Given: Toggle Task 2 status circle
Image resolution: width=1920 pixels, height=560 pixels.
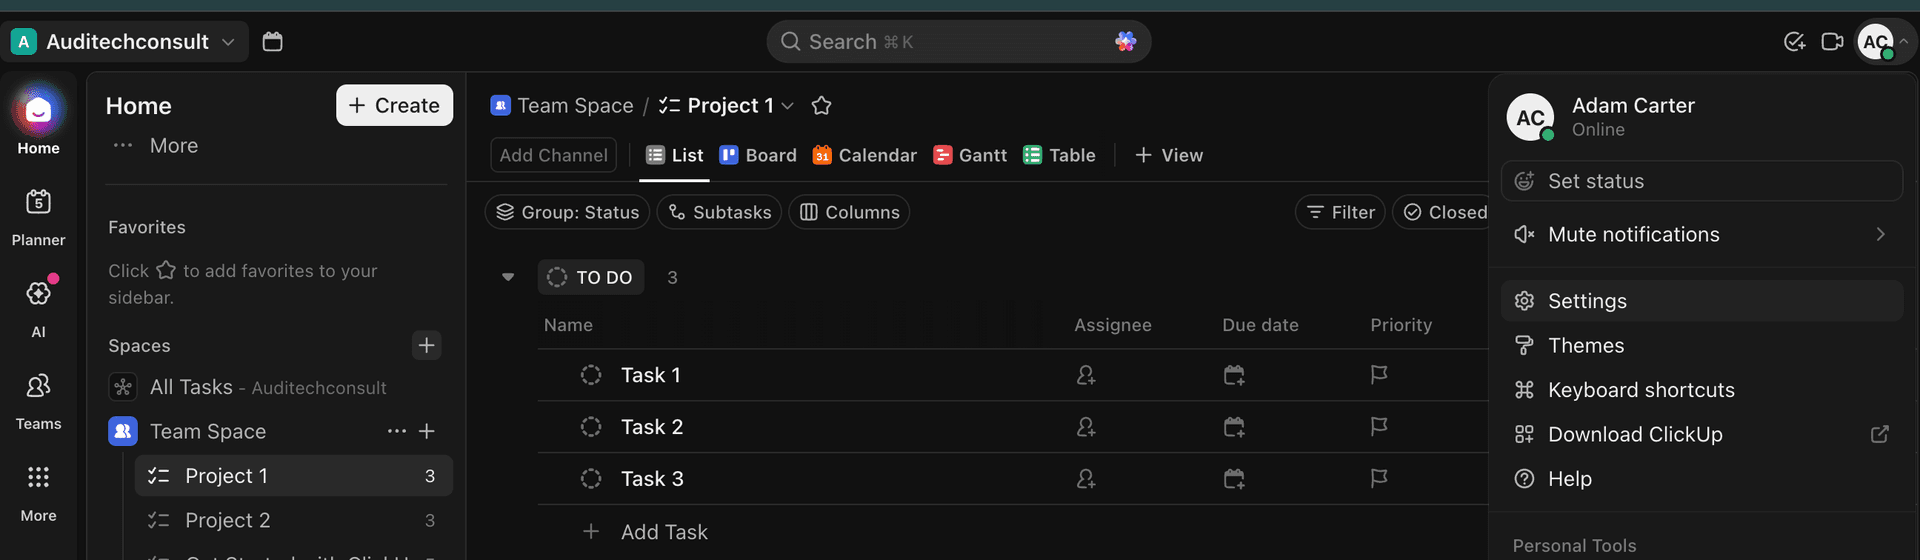Looking at the screenshot, I should 591,427.
